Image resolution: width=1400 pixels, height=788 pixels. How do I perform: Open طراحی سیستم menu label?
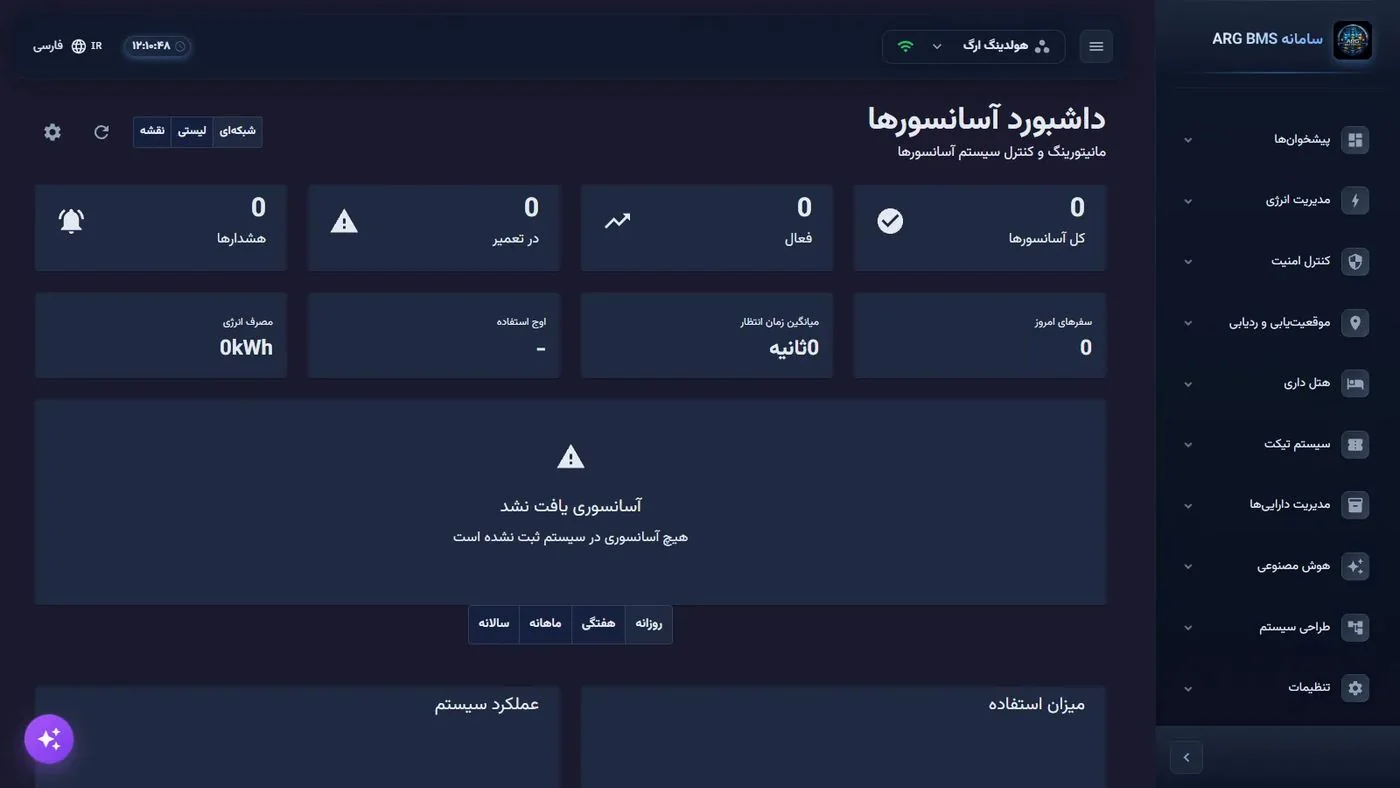1295,628
